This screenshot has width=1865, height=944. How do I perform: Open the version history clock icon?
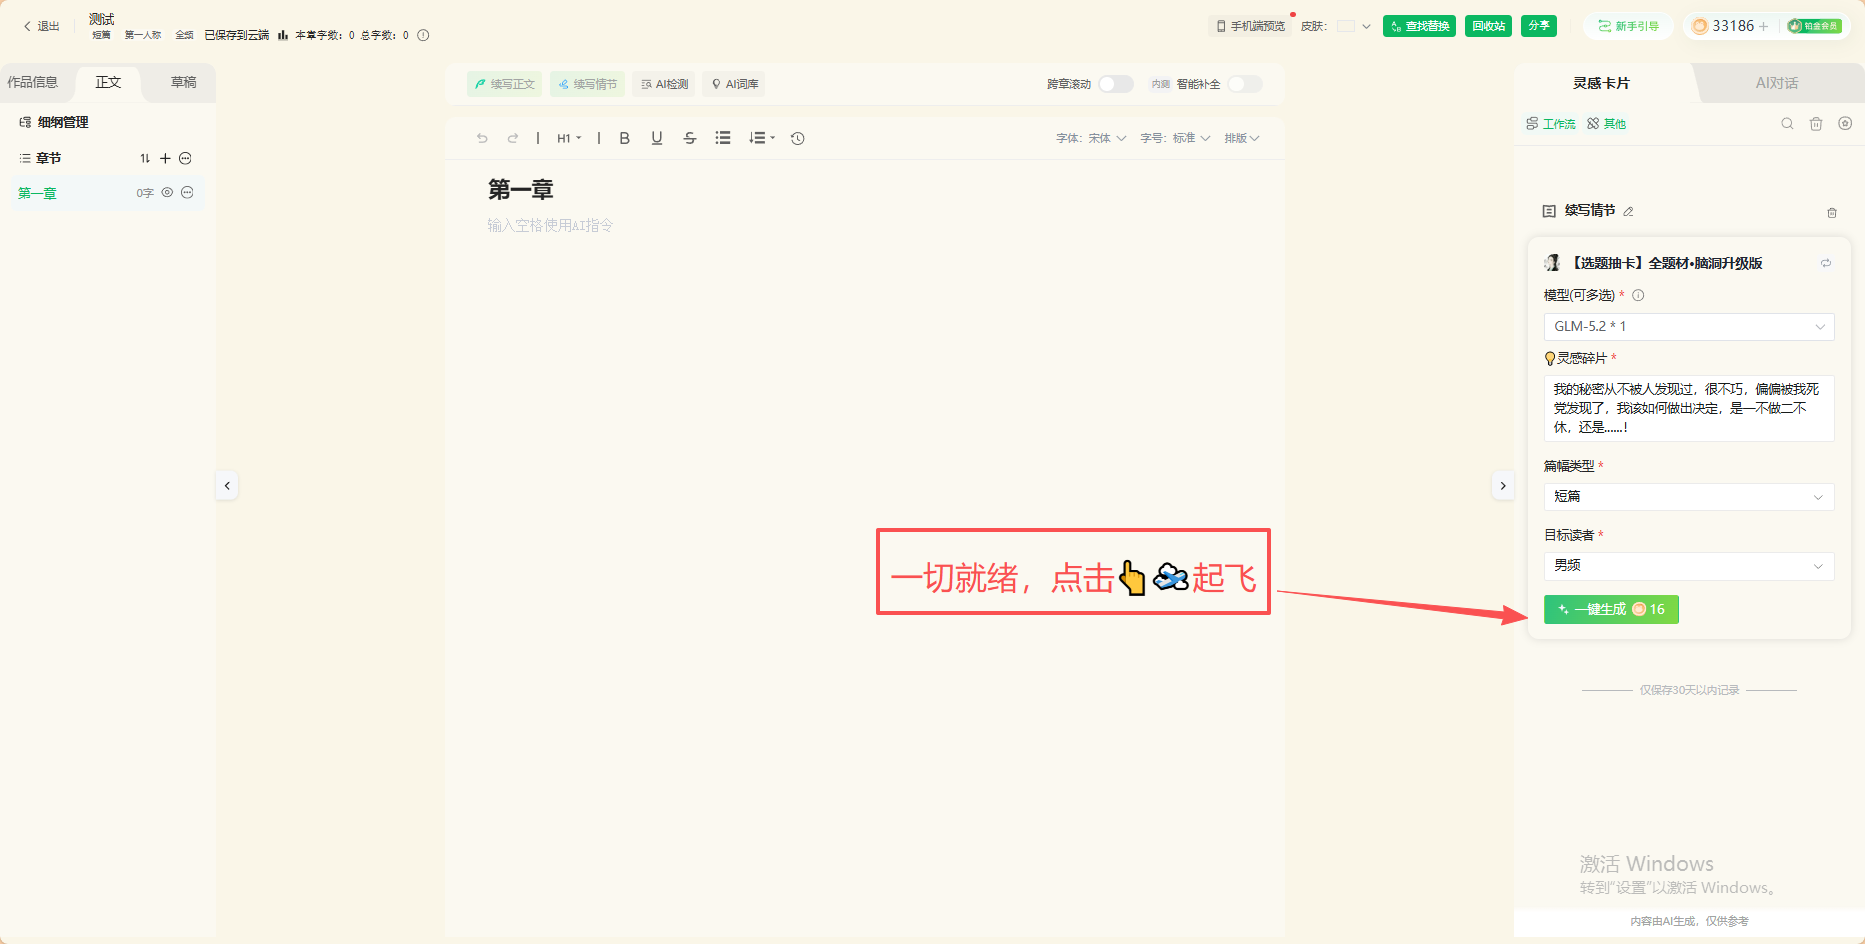tap(797, 138)
